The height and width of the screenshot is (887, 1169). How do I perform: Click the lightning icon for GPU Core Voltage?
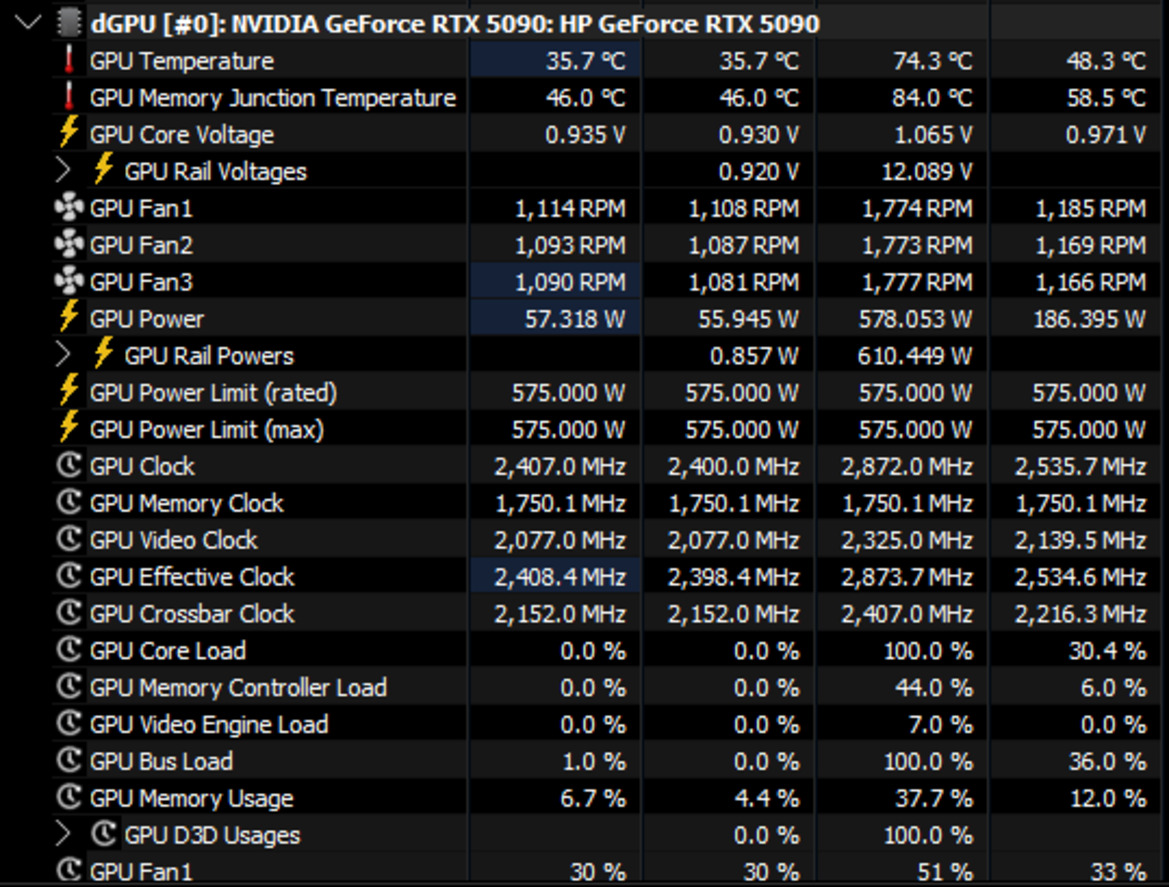pos(69,133)
